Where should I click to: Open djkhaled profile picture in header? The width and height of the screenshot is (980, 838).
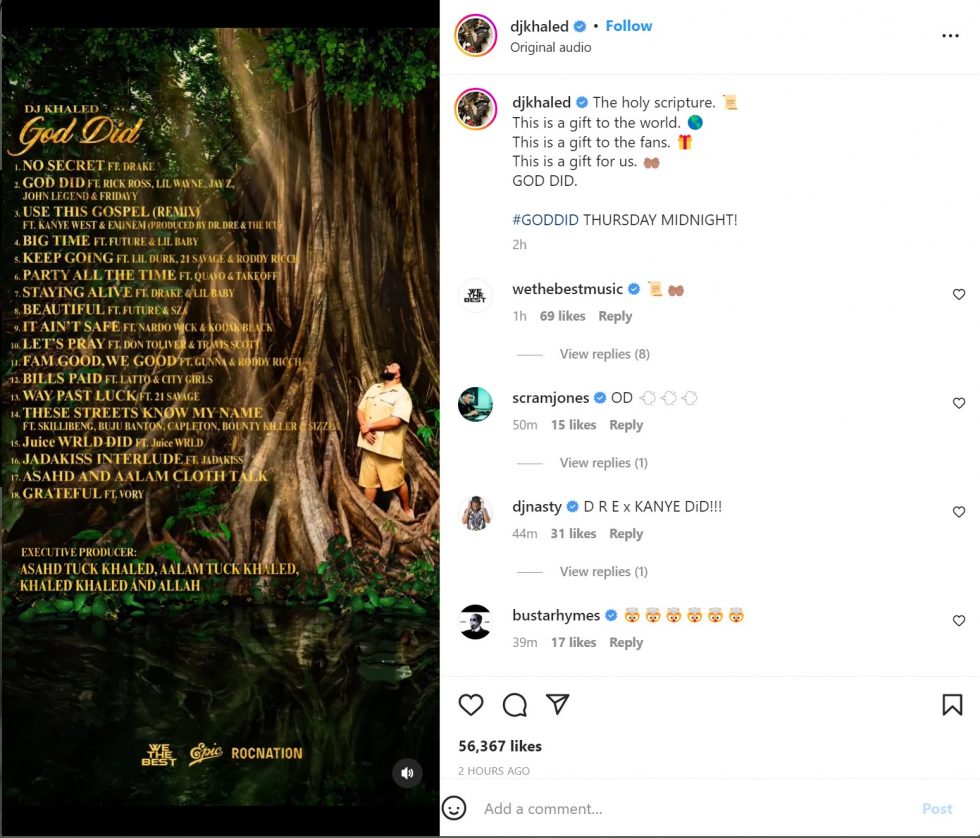click(475, 36)
